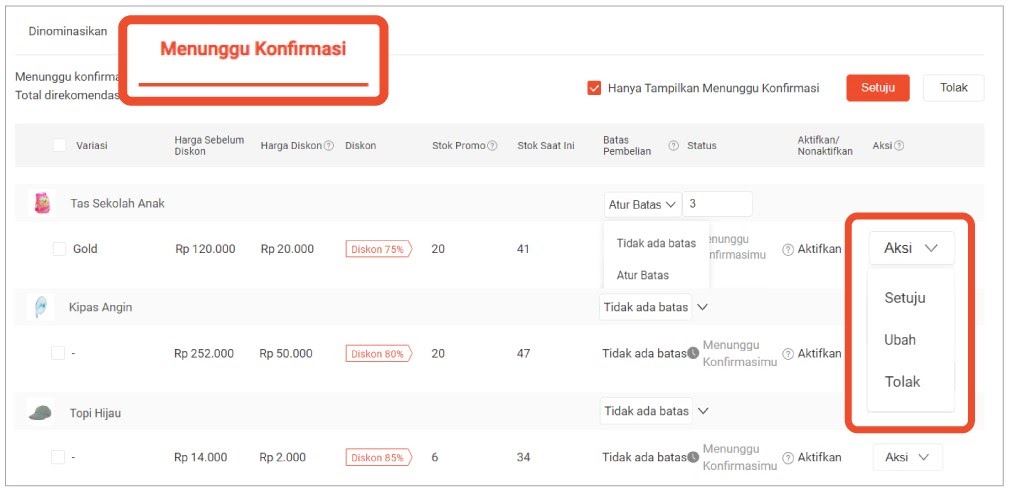The height and width of the screenshot is (491, 1010).
Task: Click purchase limit input field showing 3
Action: tap(717, 204)
